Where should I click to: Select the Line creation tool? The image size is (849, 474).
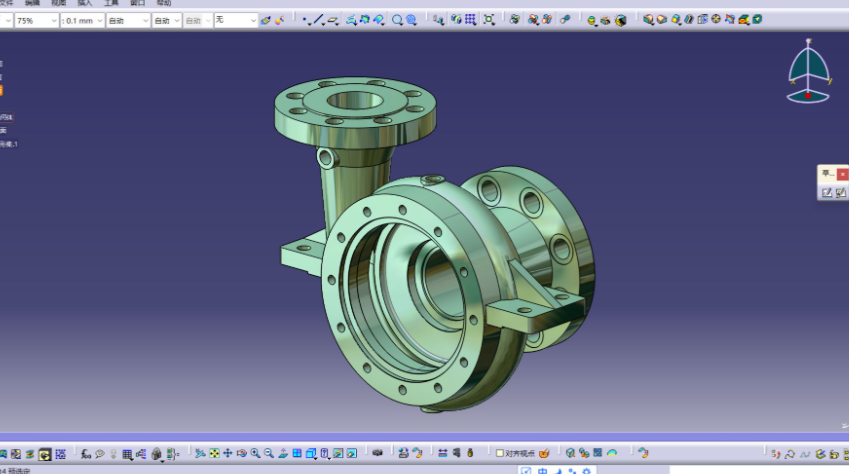[318, 20]
